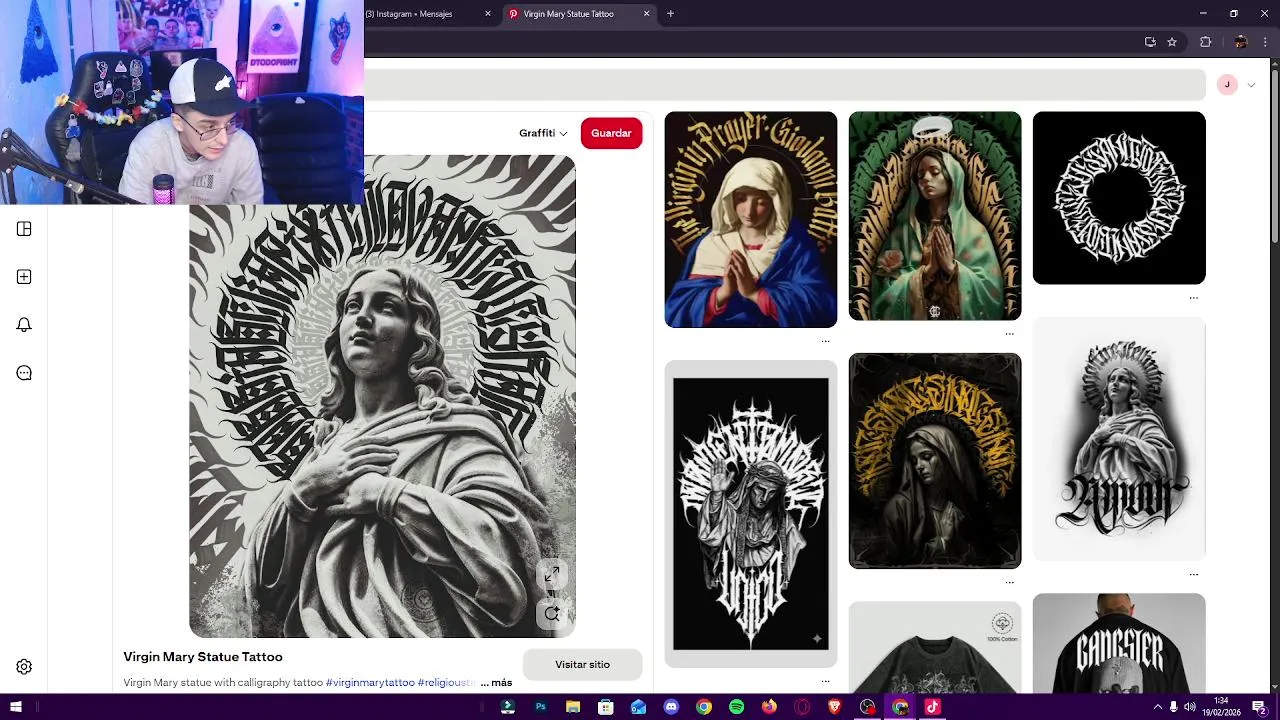Open the Pinterest boards icon in left sidebar
The width and height of the screenshot is (1280, 720).
click(x=24, y=229)
